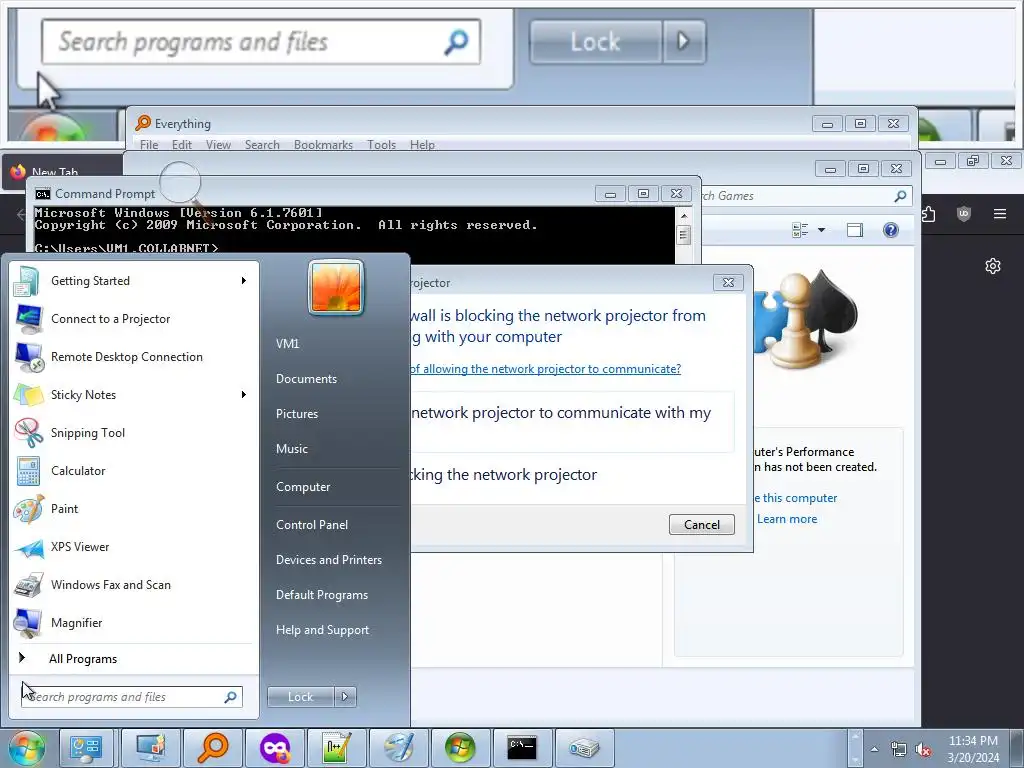Open View menu in Everything window
Screen dimensions: 1024x768
(x=218, y=144)
